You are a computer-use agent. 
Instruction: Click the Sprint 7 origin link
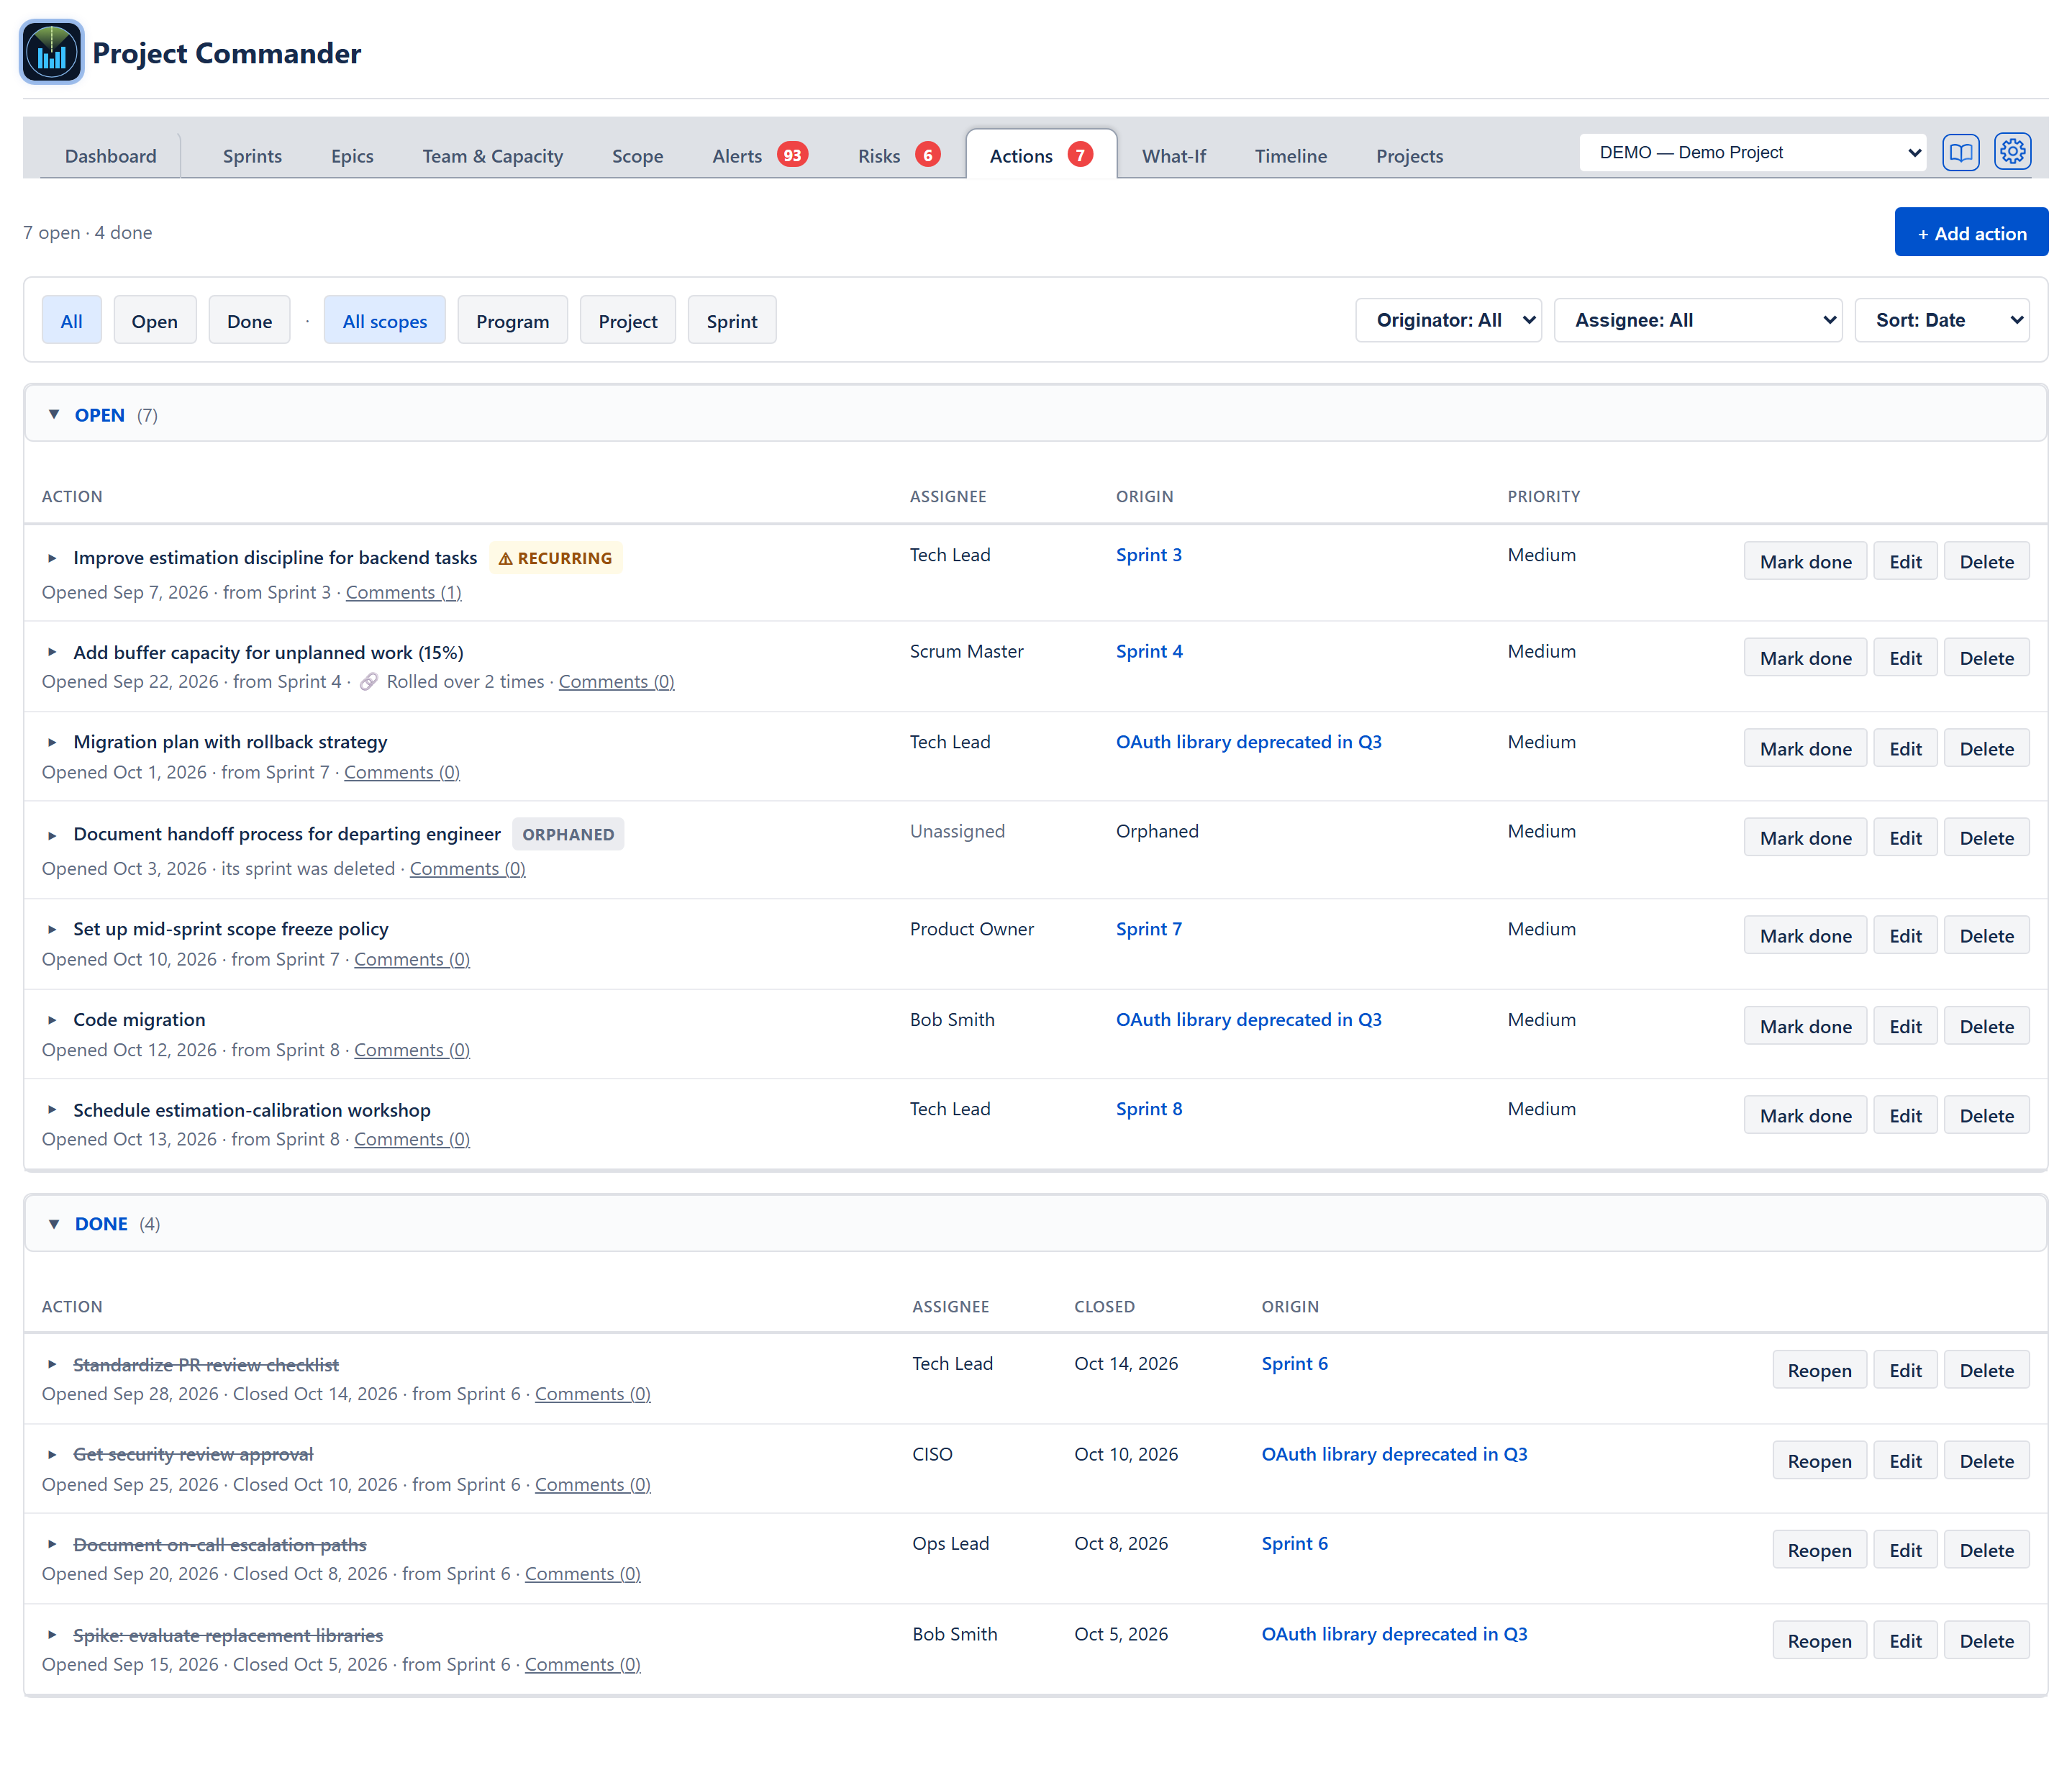(1148, 929)
